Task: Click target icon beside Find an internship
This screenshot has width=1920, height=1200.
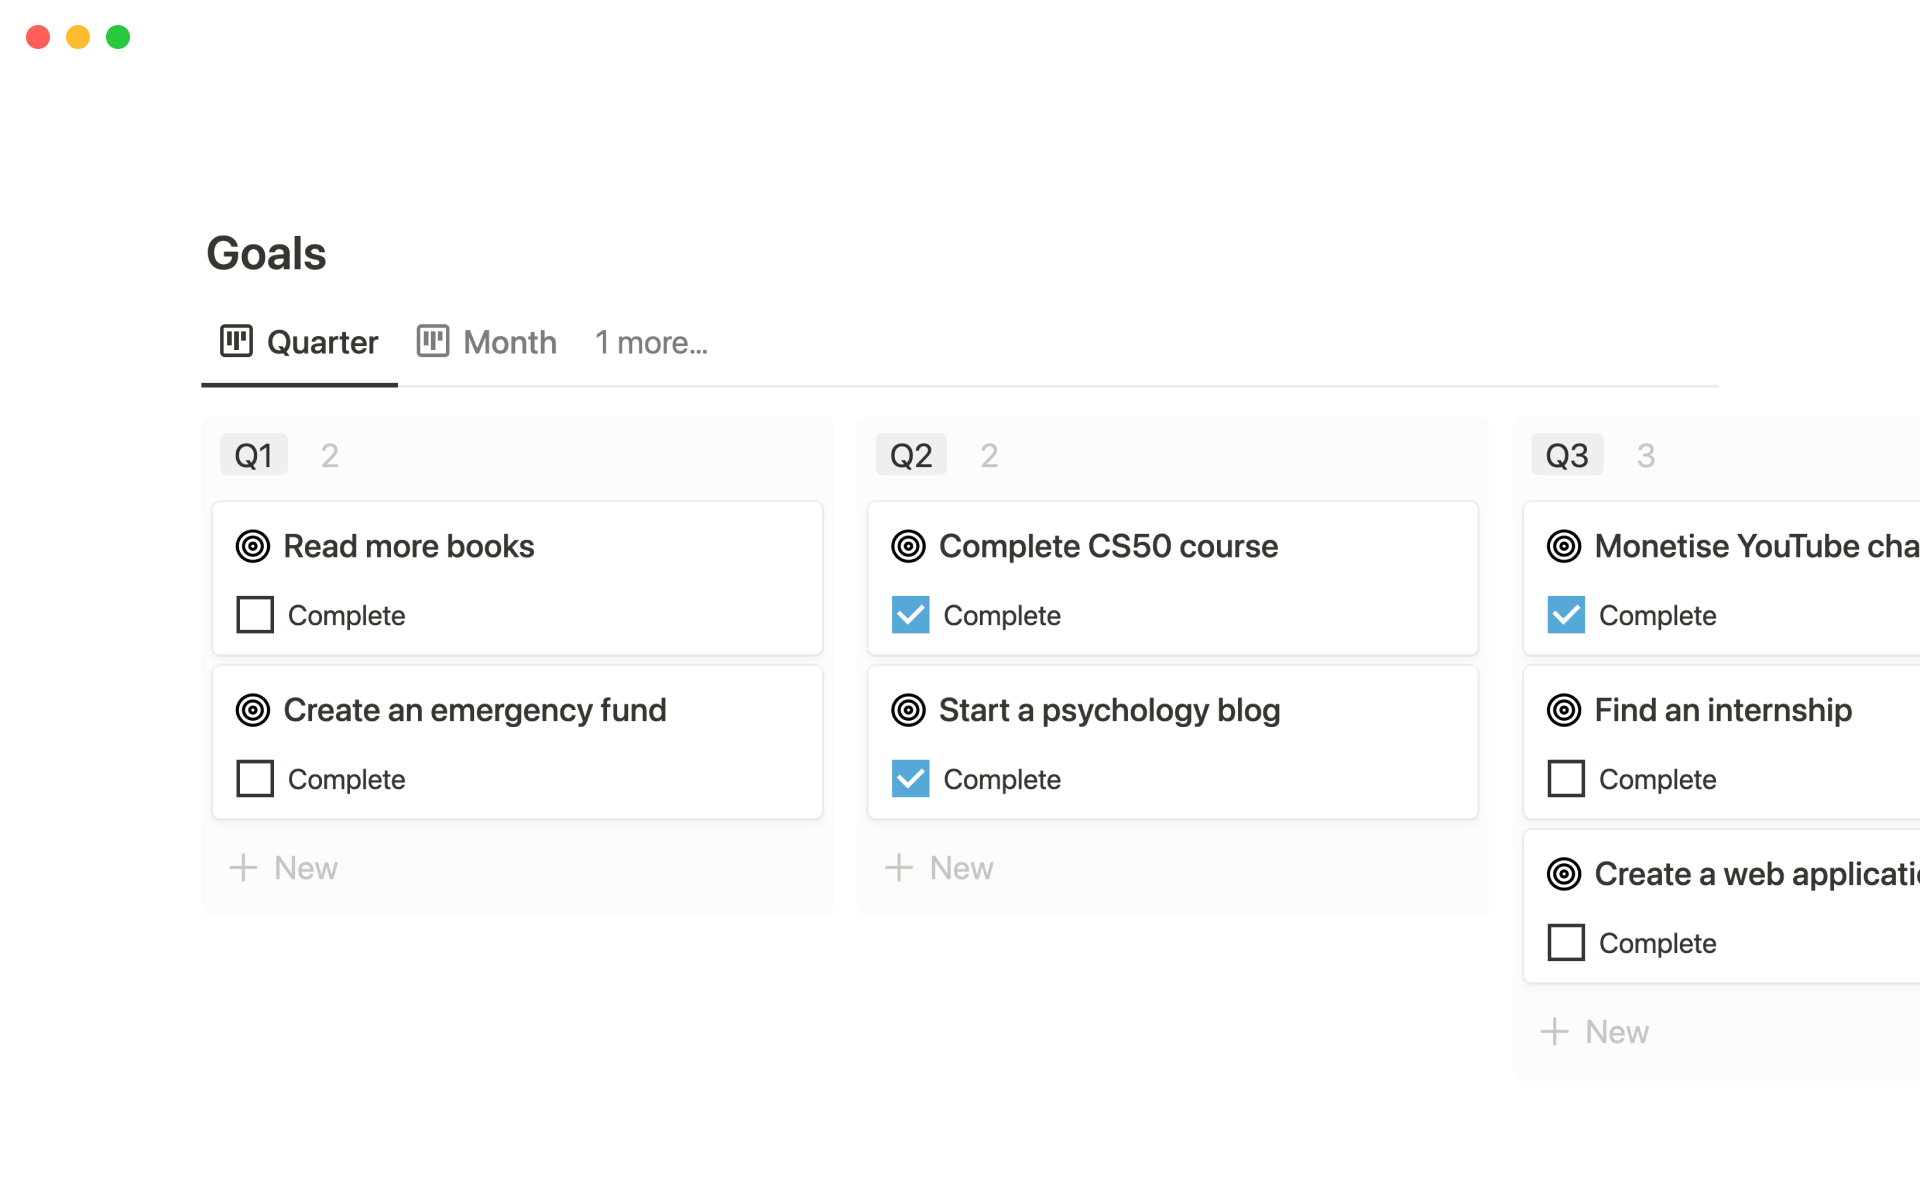Action: click(x=1564, y=710)
